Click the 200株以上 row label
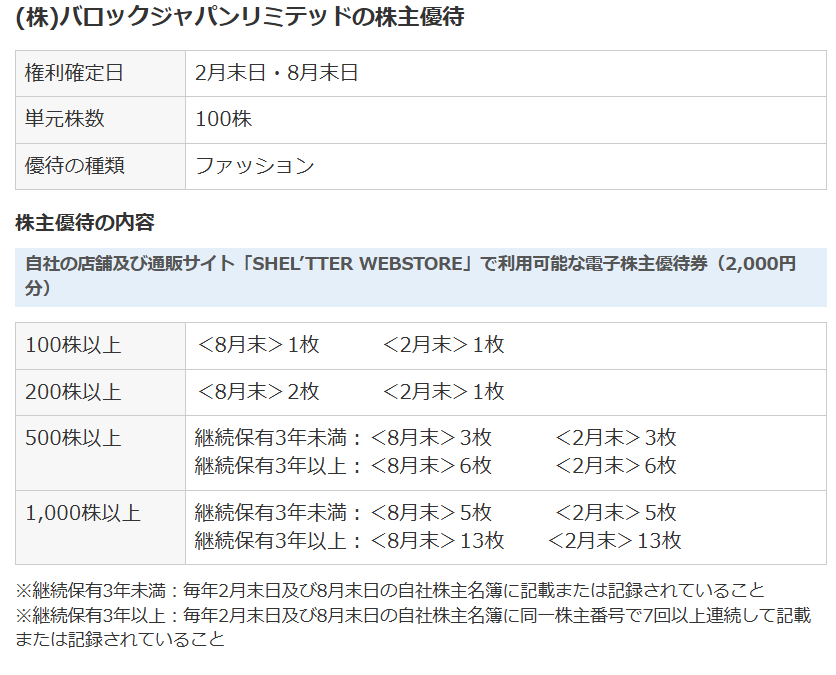 pos(73,392)
